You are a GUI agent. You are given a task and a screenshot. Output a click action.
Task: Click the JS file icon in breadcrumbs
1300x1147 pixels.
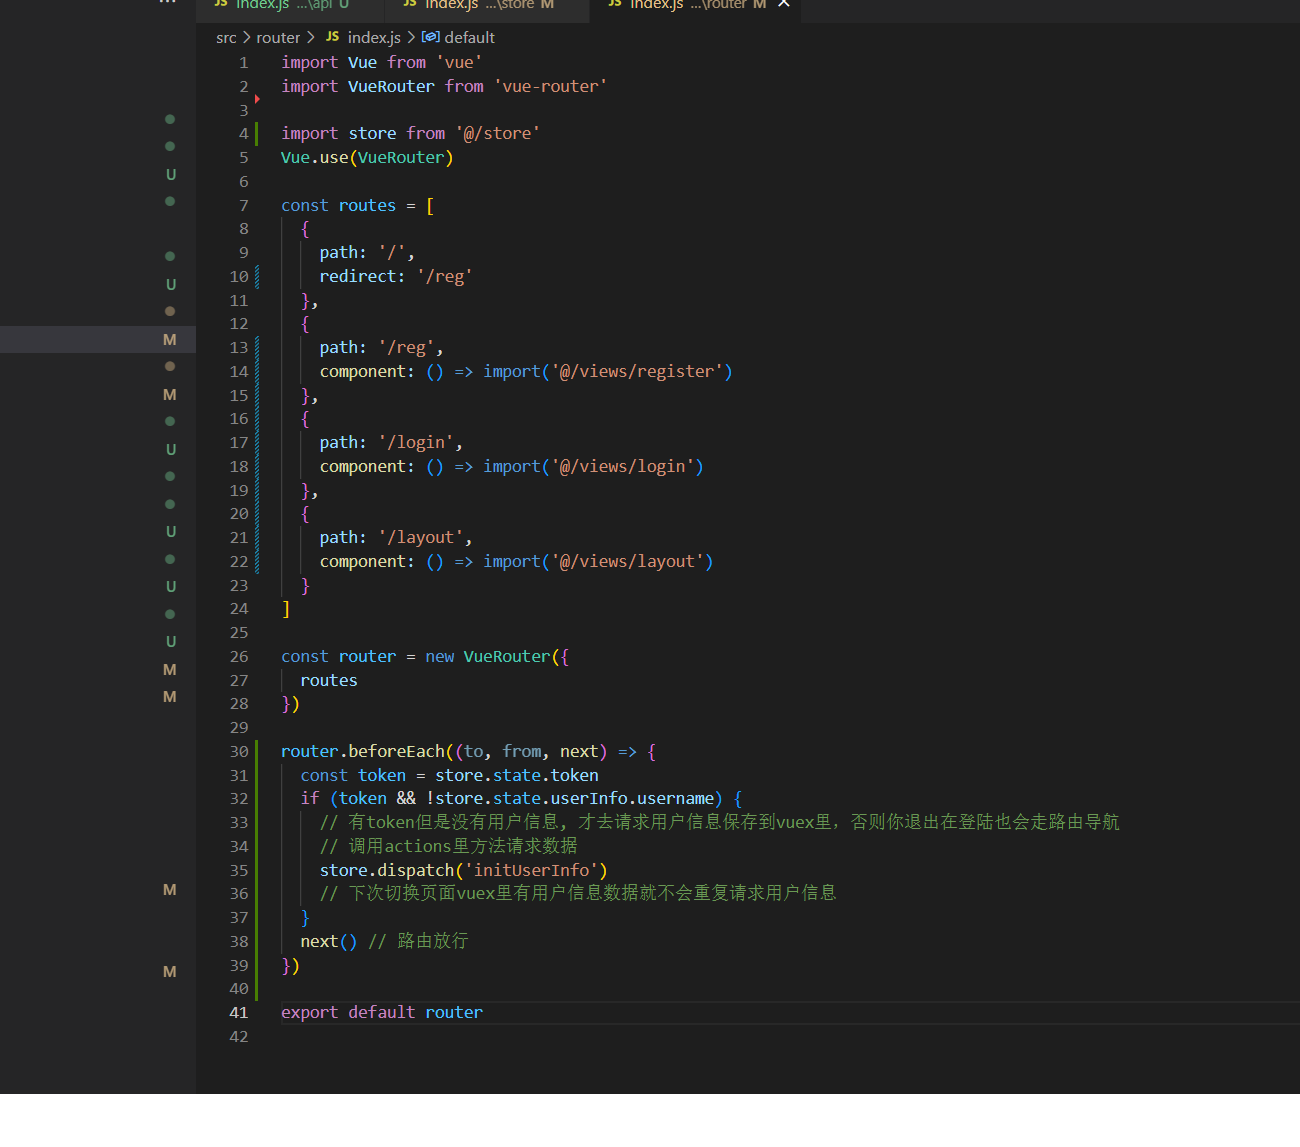(x=332, y=37)
